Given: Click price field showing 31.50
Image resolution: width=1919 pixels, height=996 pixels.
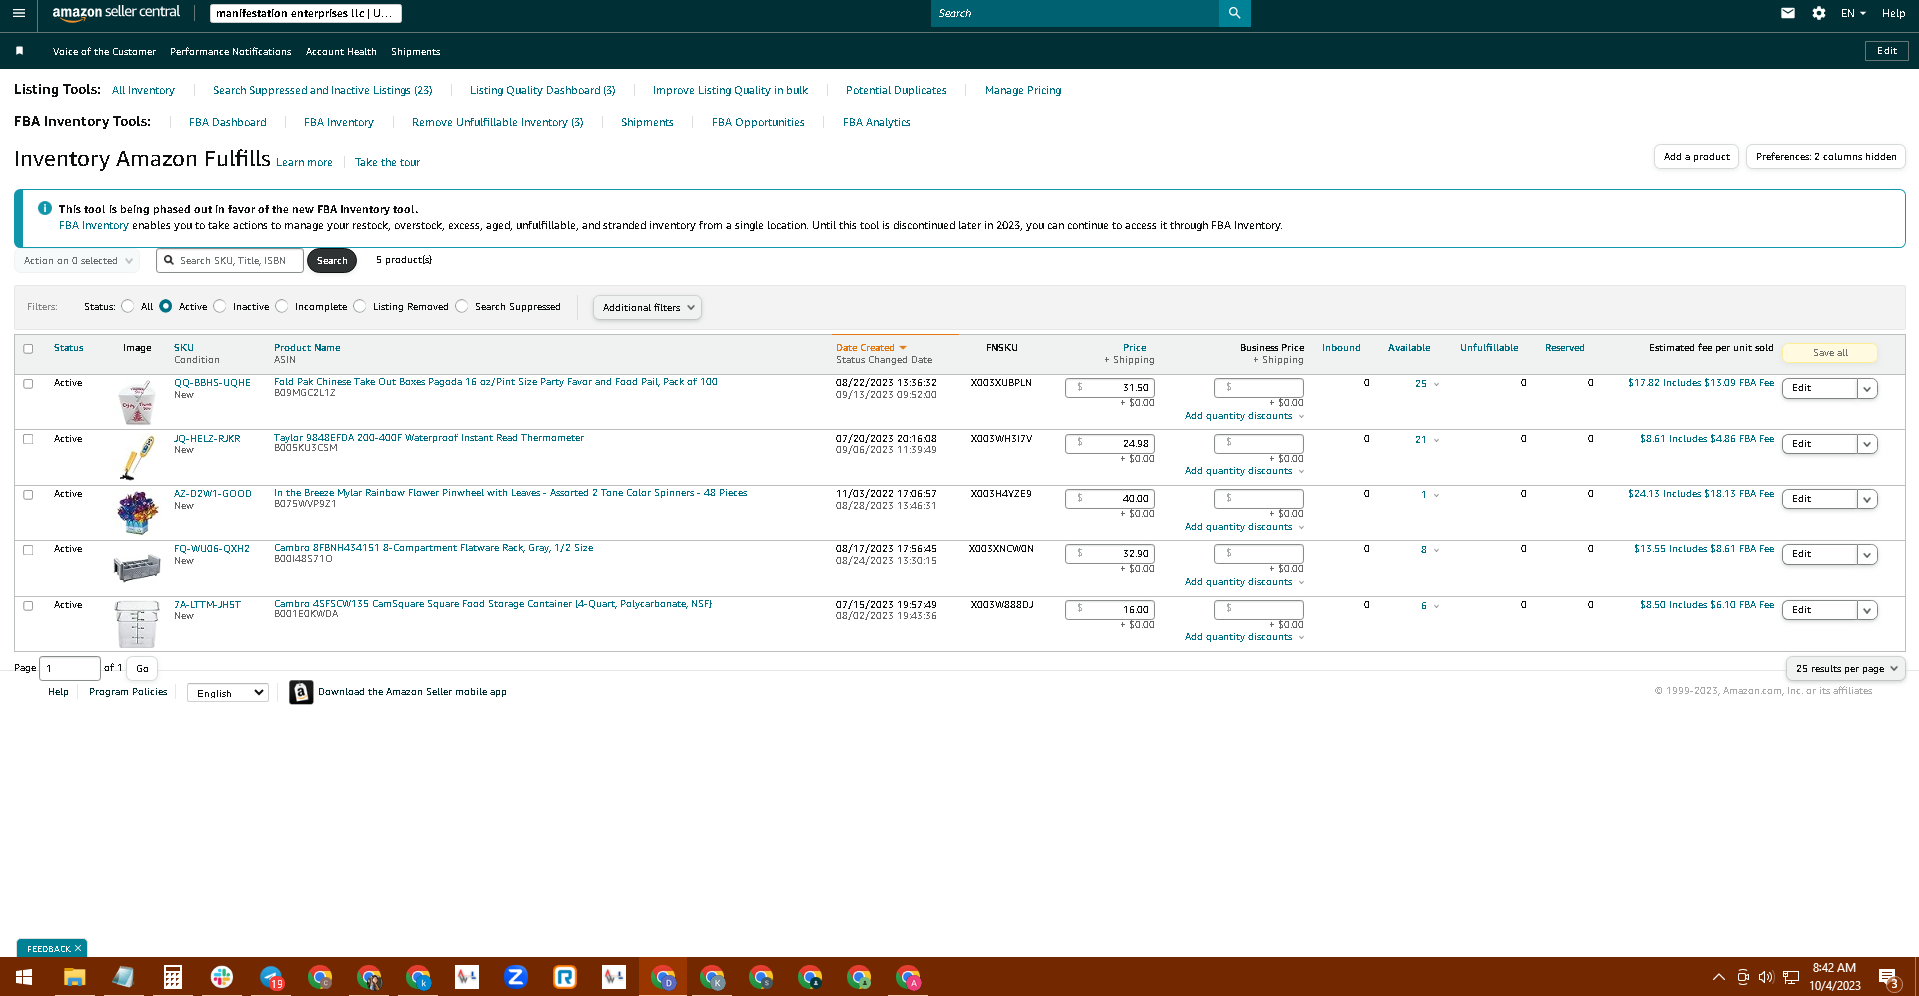Looking at the screenshot, I should (1110, 388).
